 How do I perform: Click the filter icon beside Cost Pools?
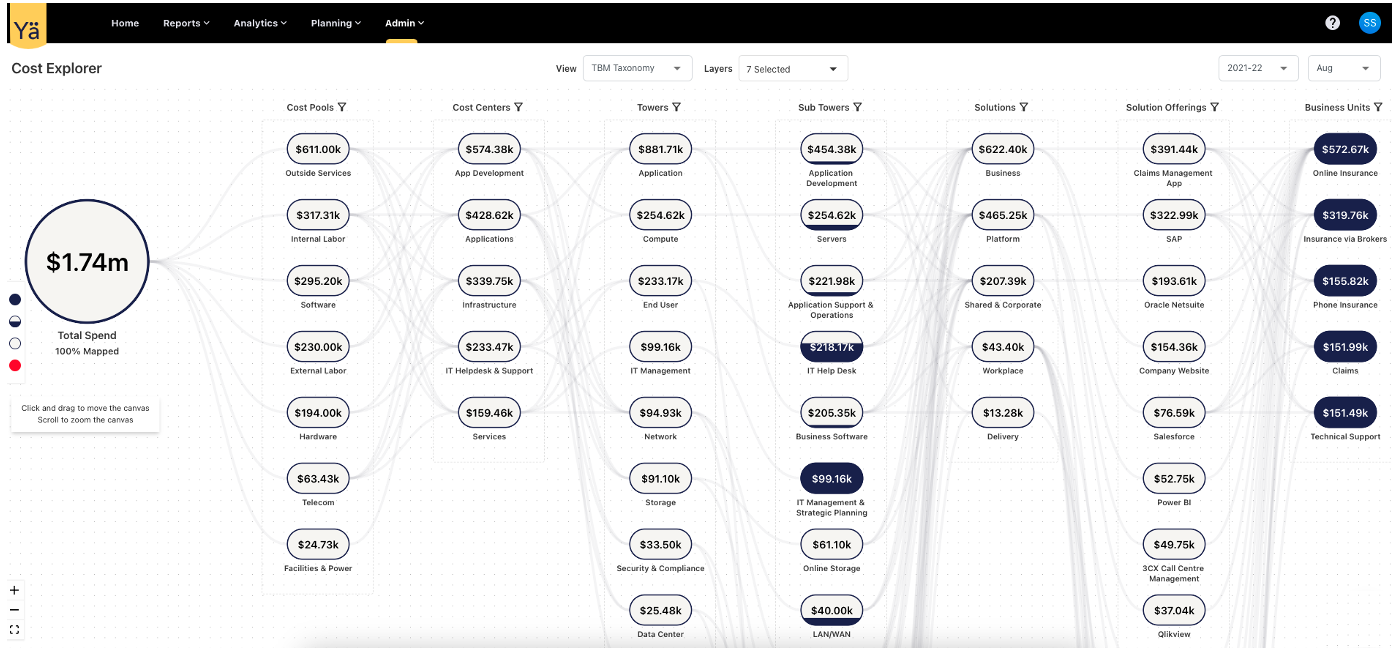(342, 107)
